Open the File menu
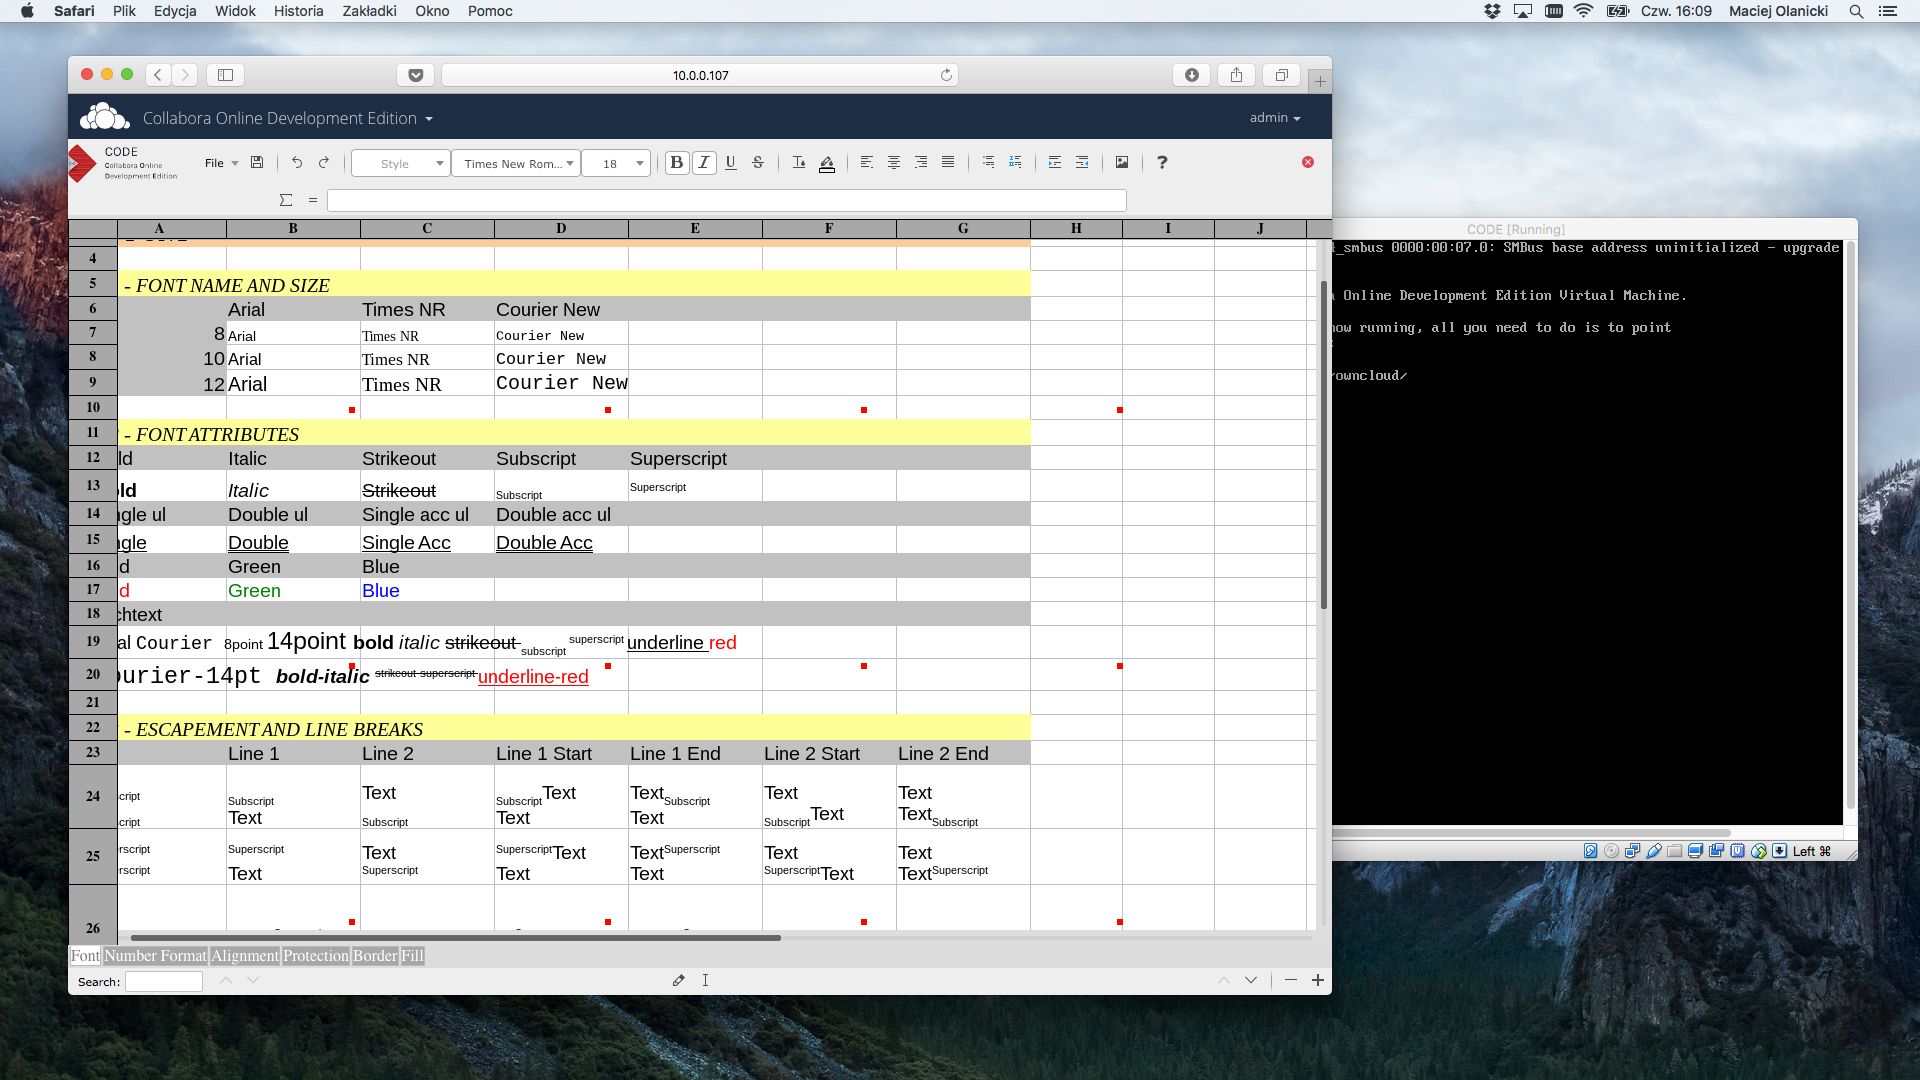The height and width of the screenshot is (1080, 1920). click(x=221, y=163)
